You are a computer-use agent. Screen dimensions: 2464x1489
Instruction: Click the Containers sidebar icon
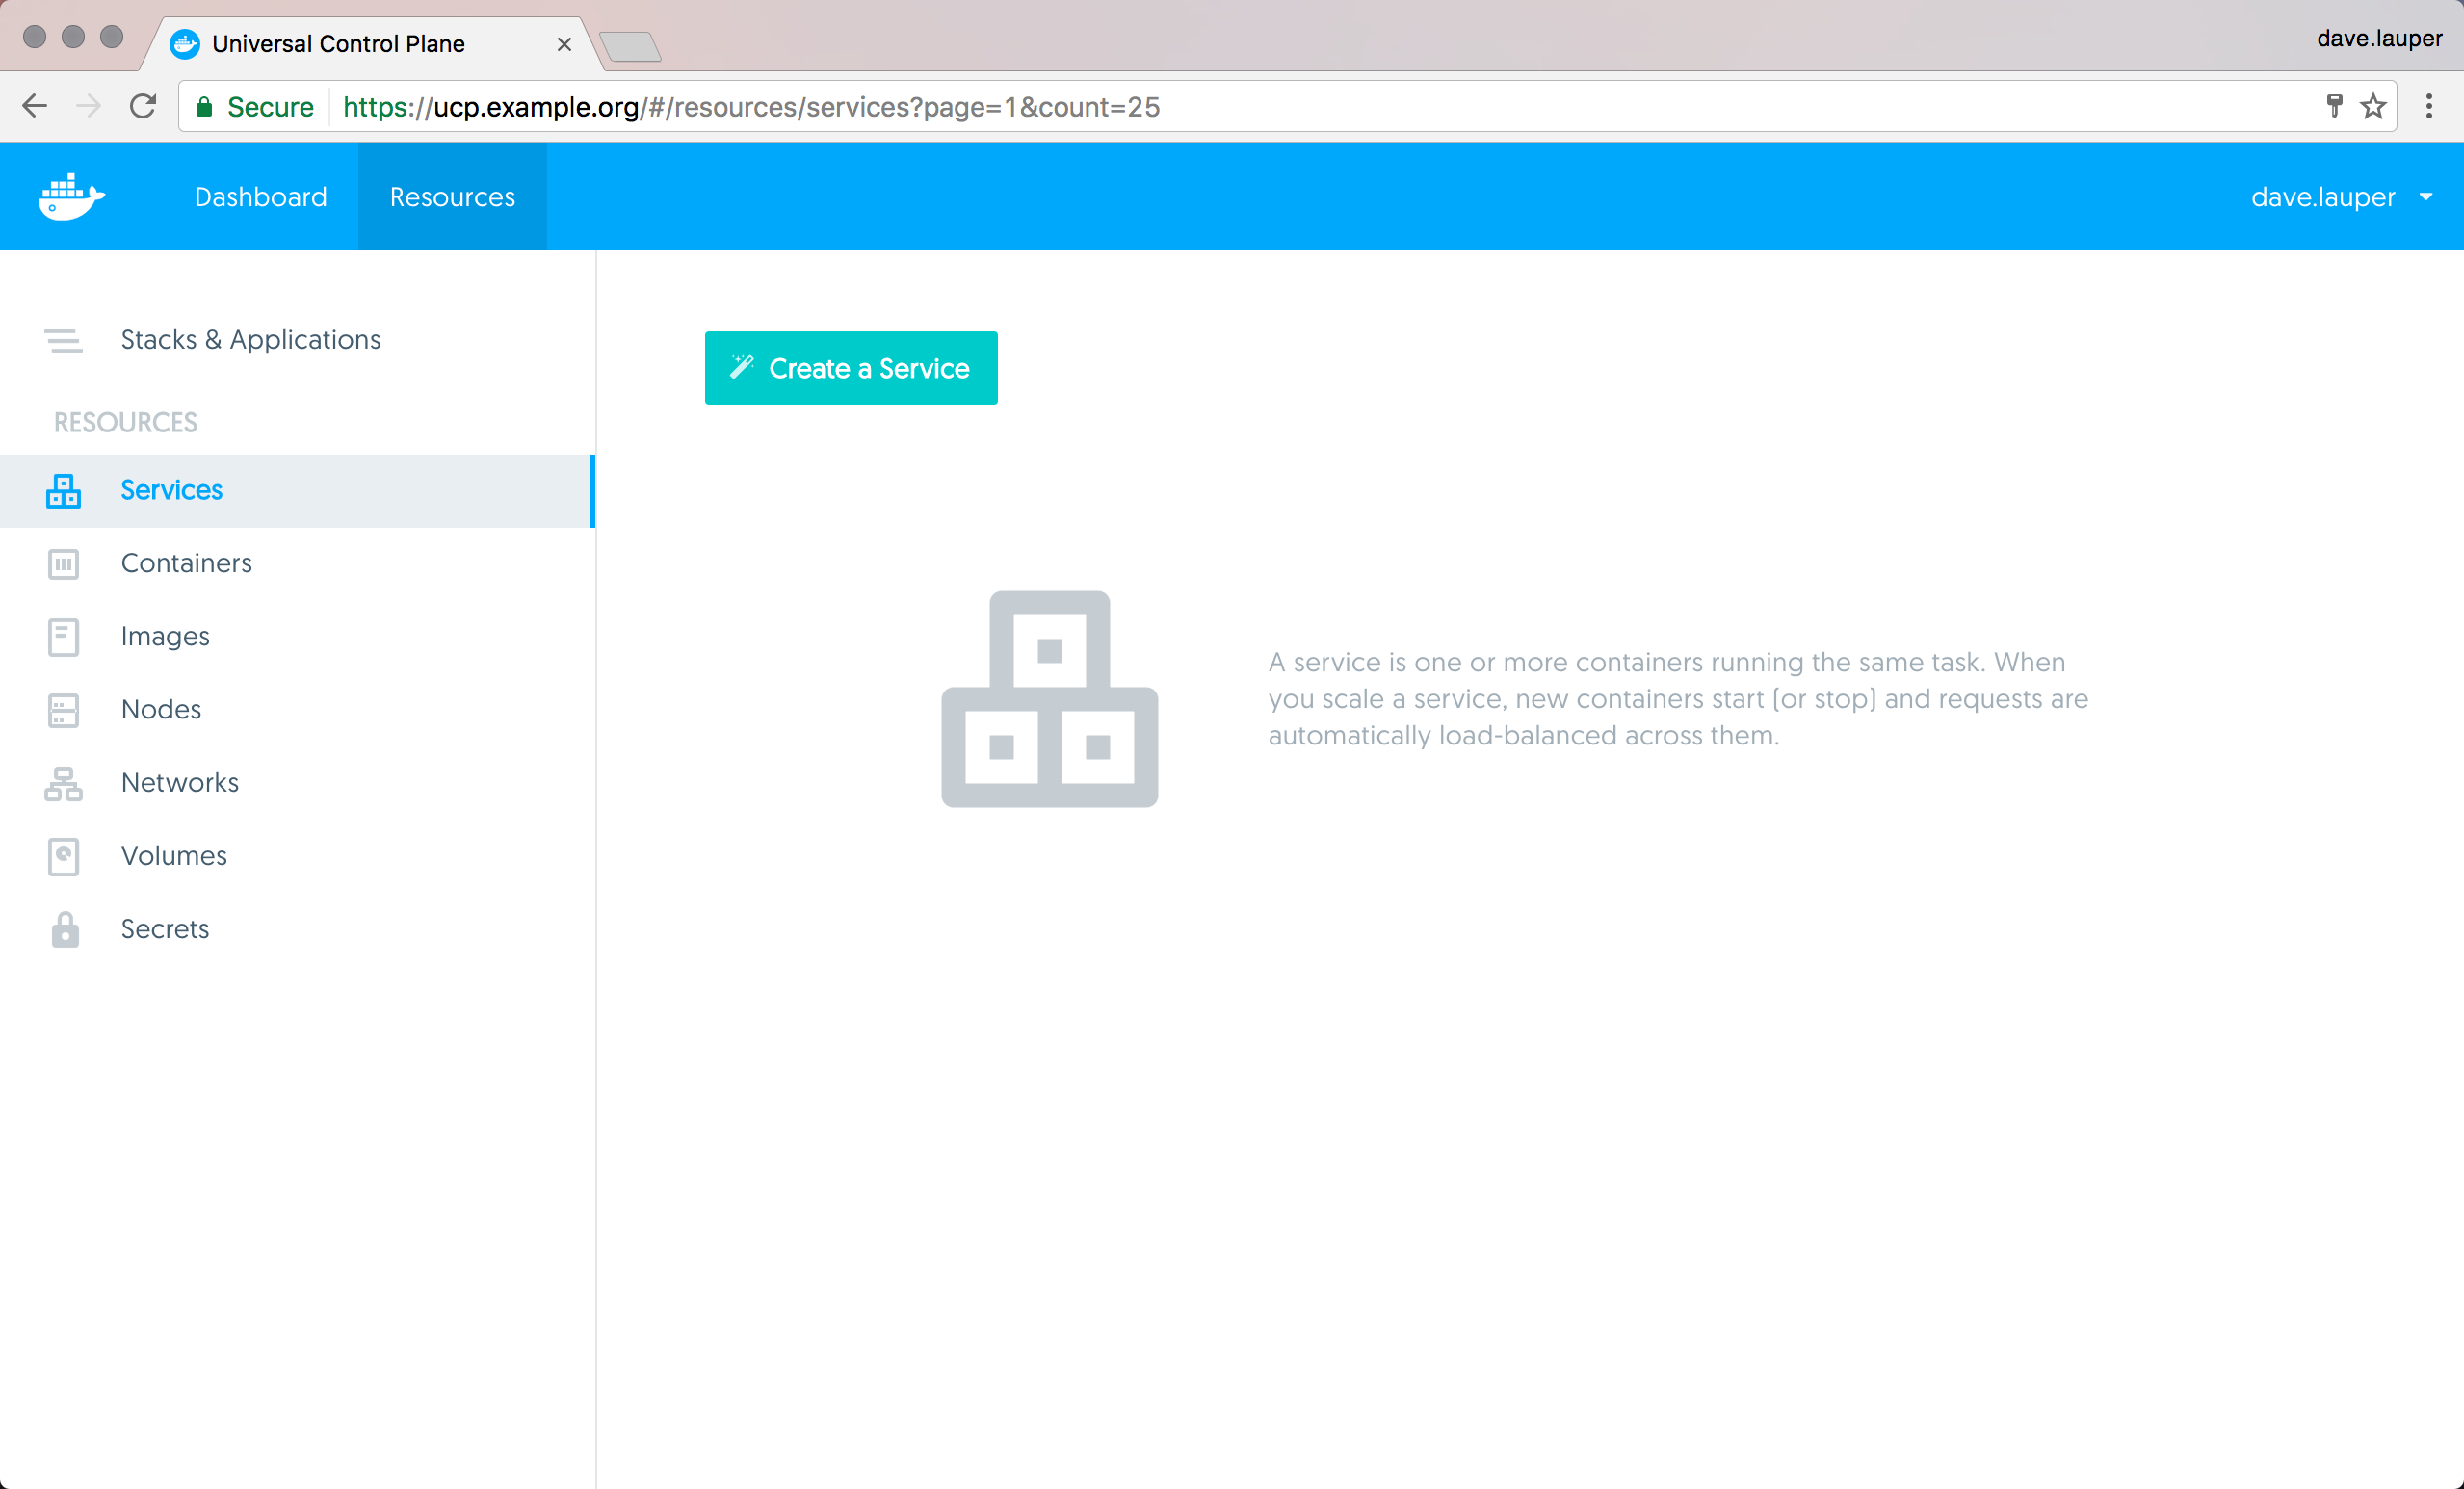(63, 564)
